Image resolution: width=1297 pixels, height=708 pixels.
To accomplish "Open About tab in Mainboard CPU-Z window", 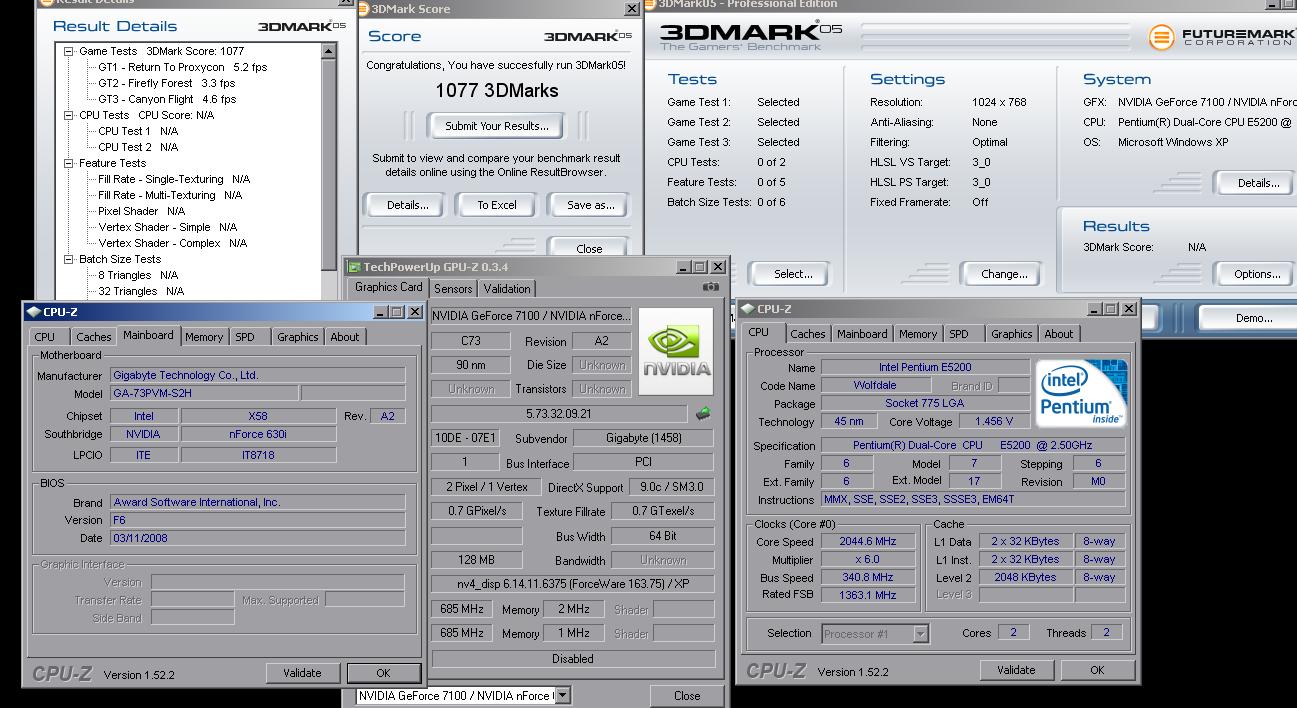I will 345,337.
